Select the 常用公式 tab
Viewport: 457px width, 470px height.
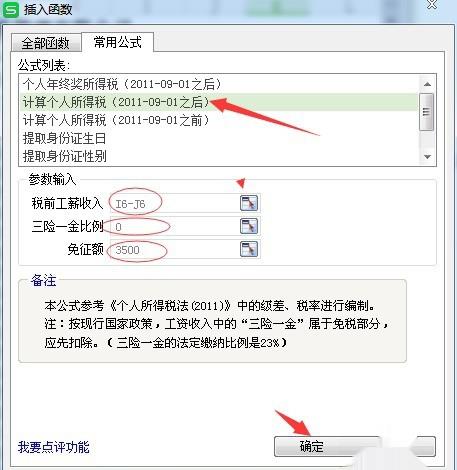pyautogui.click(x=118, y=42)
